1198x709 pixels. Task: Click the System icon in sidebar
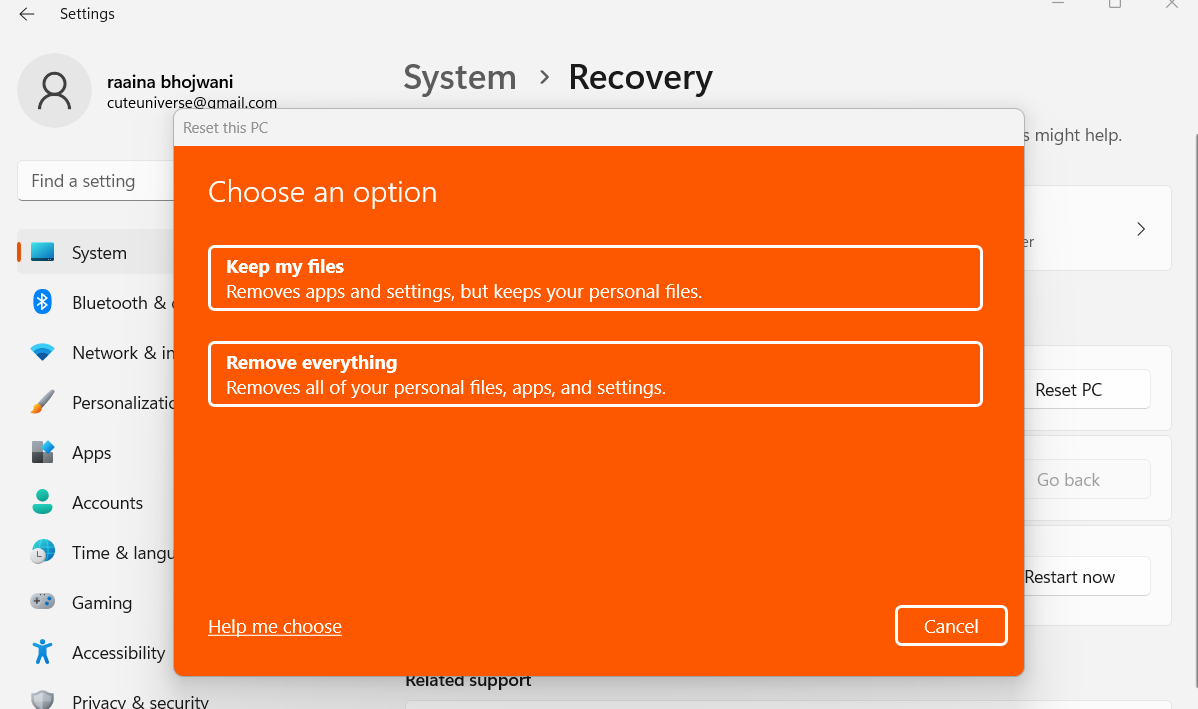[x=42, y=253]
